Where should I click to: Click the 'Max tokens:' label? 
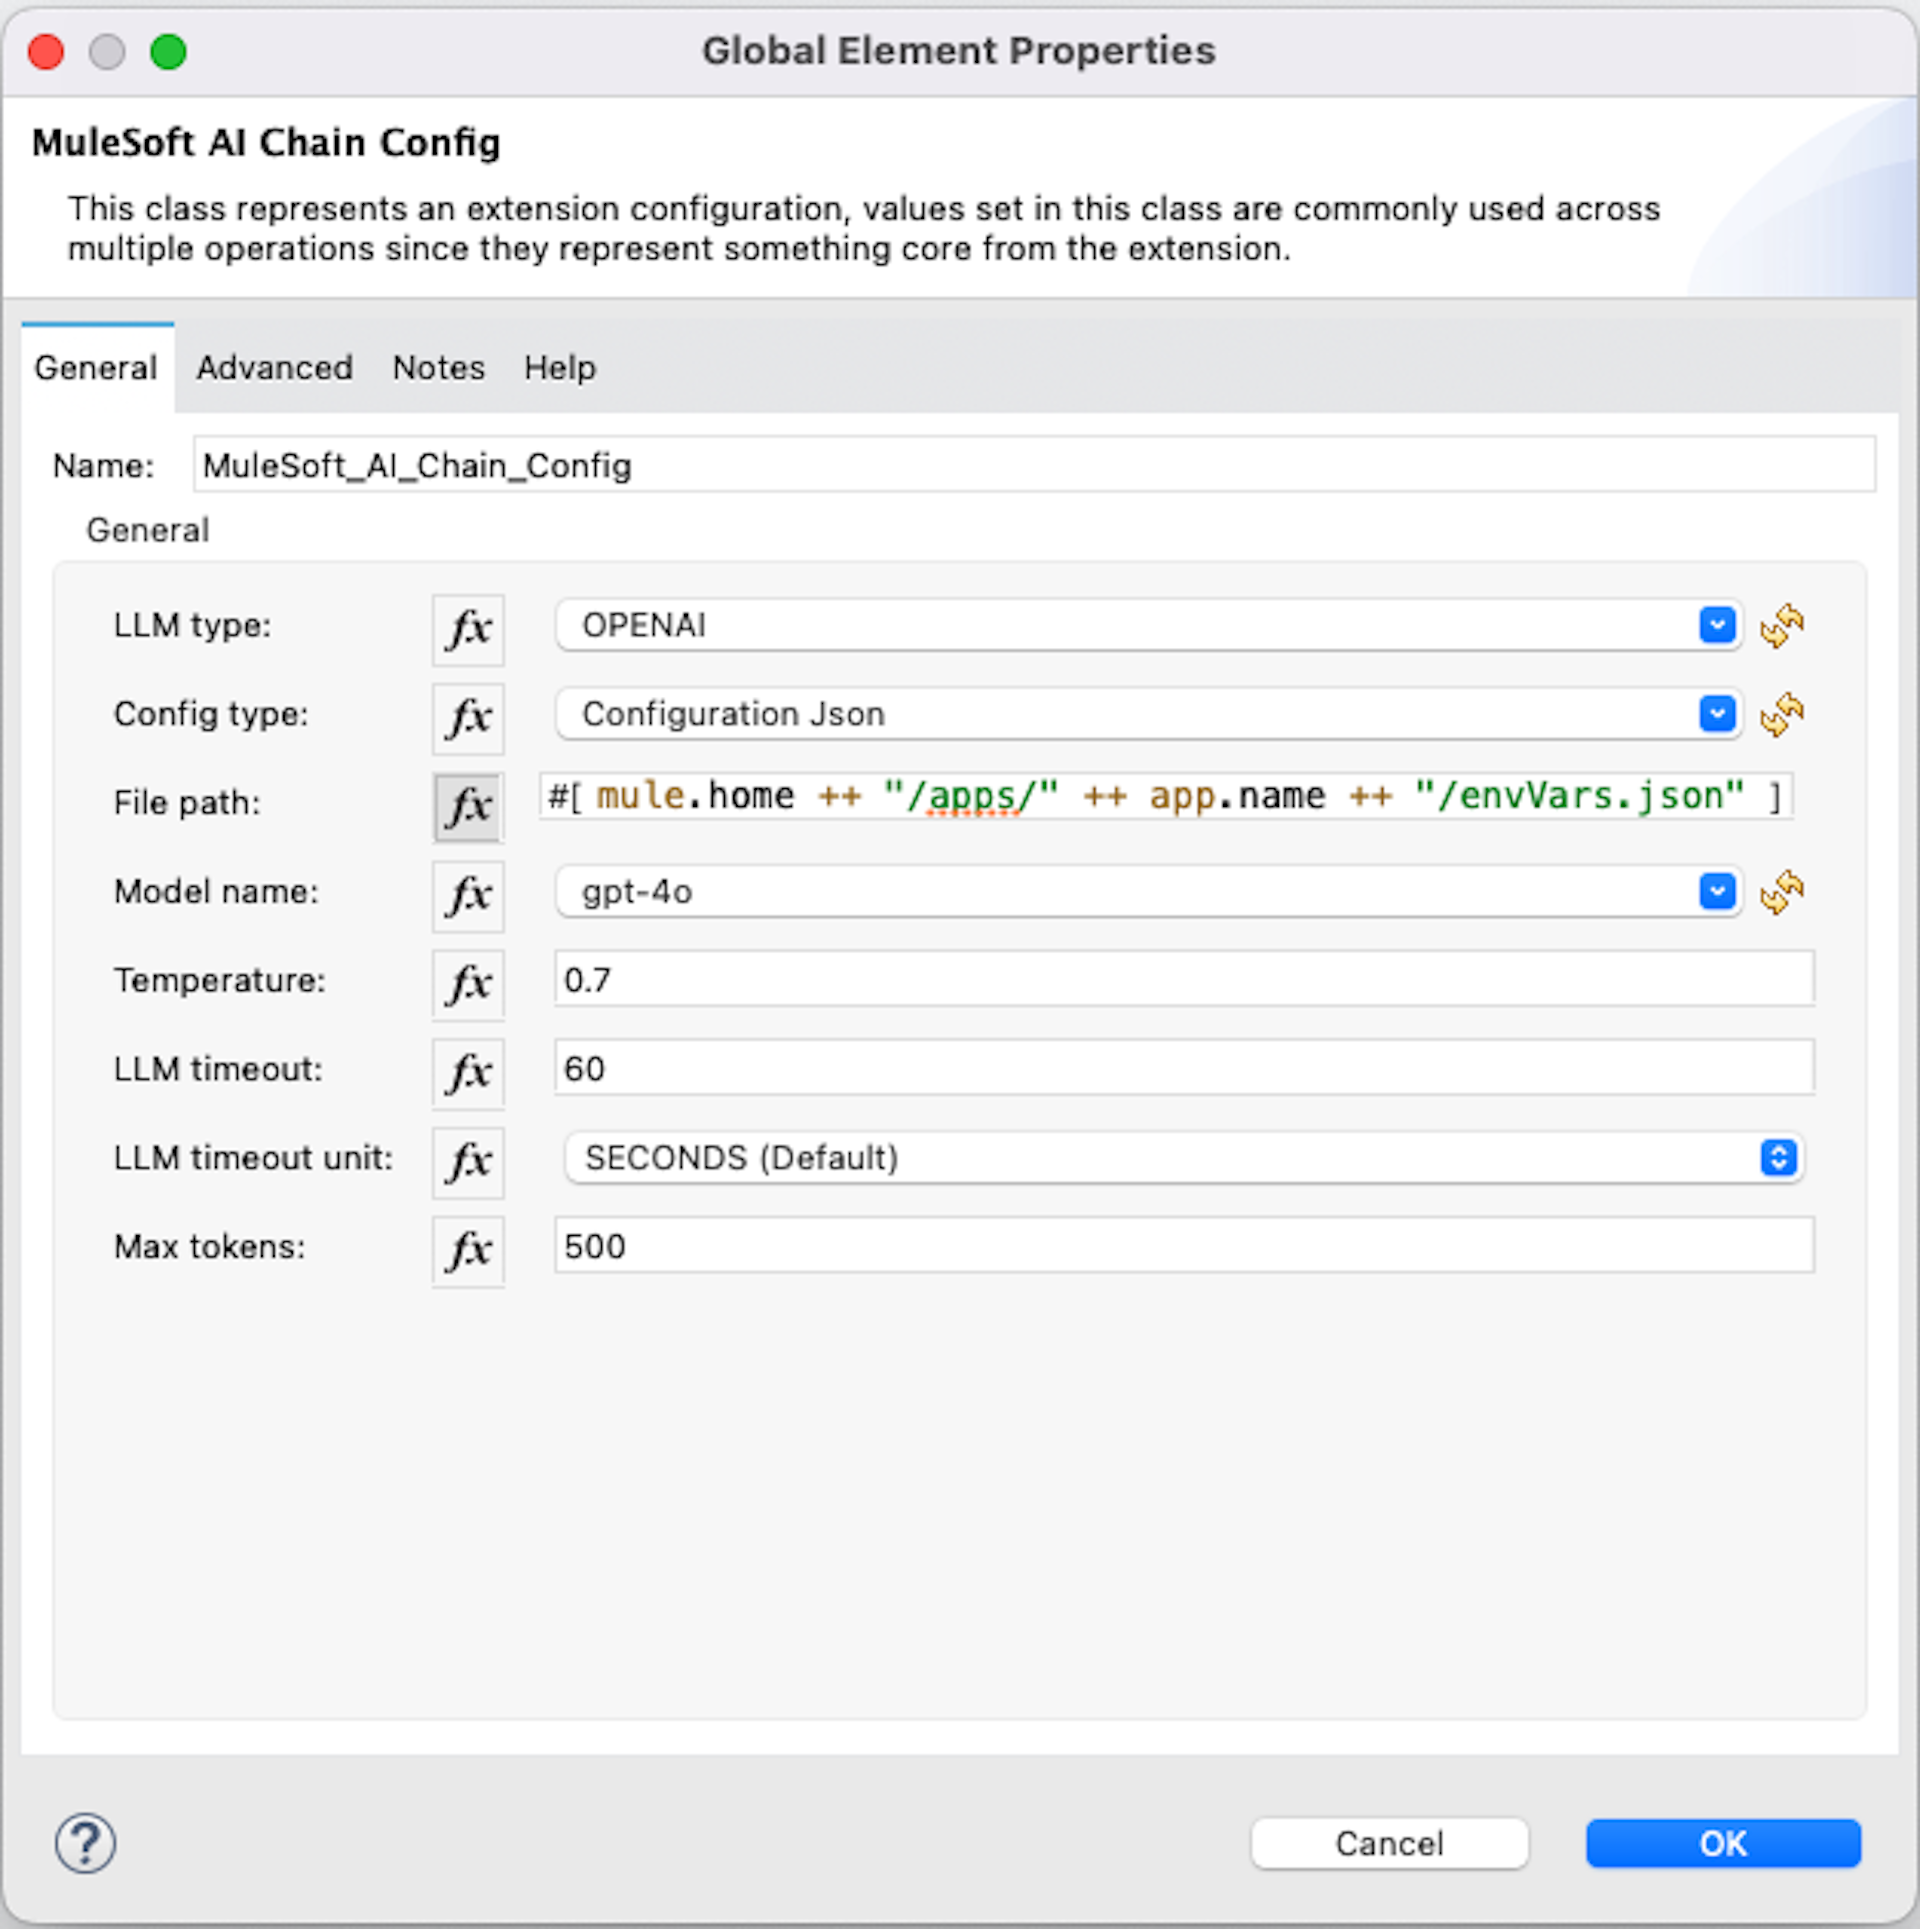coord(210,1247)
